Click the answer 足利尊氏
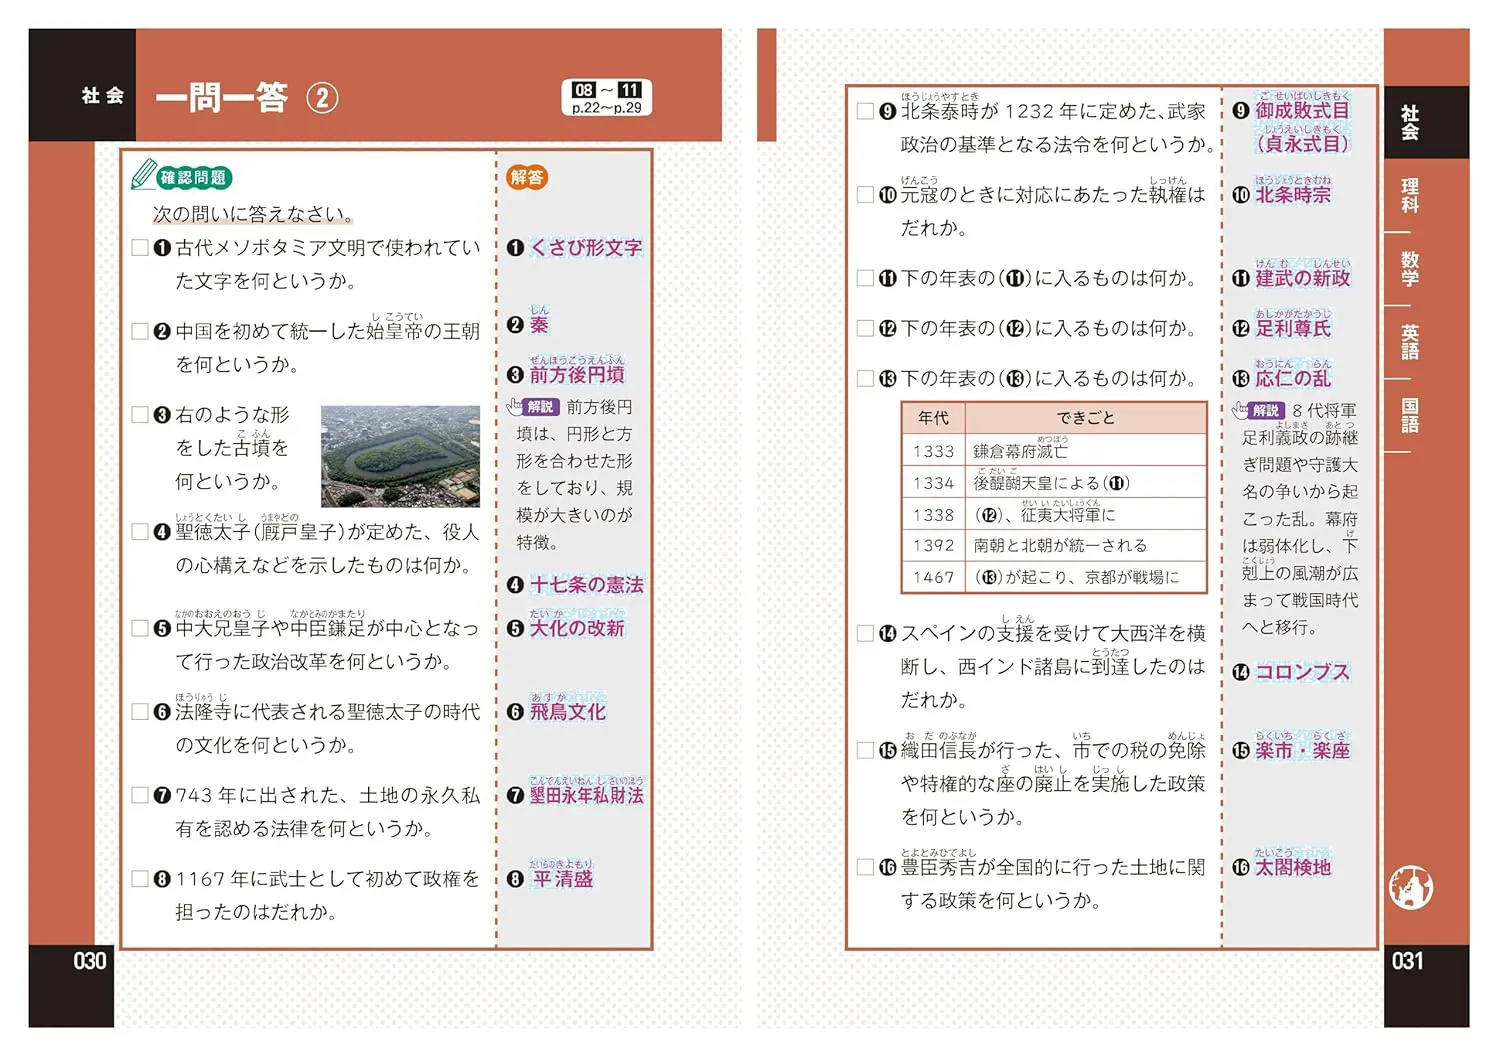This screenshot has width=1500, height=1057. [1293, 328]
